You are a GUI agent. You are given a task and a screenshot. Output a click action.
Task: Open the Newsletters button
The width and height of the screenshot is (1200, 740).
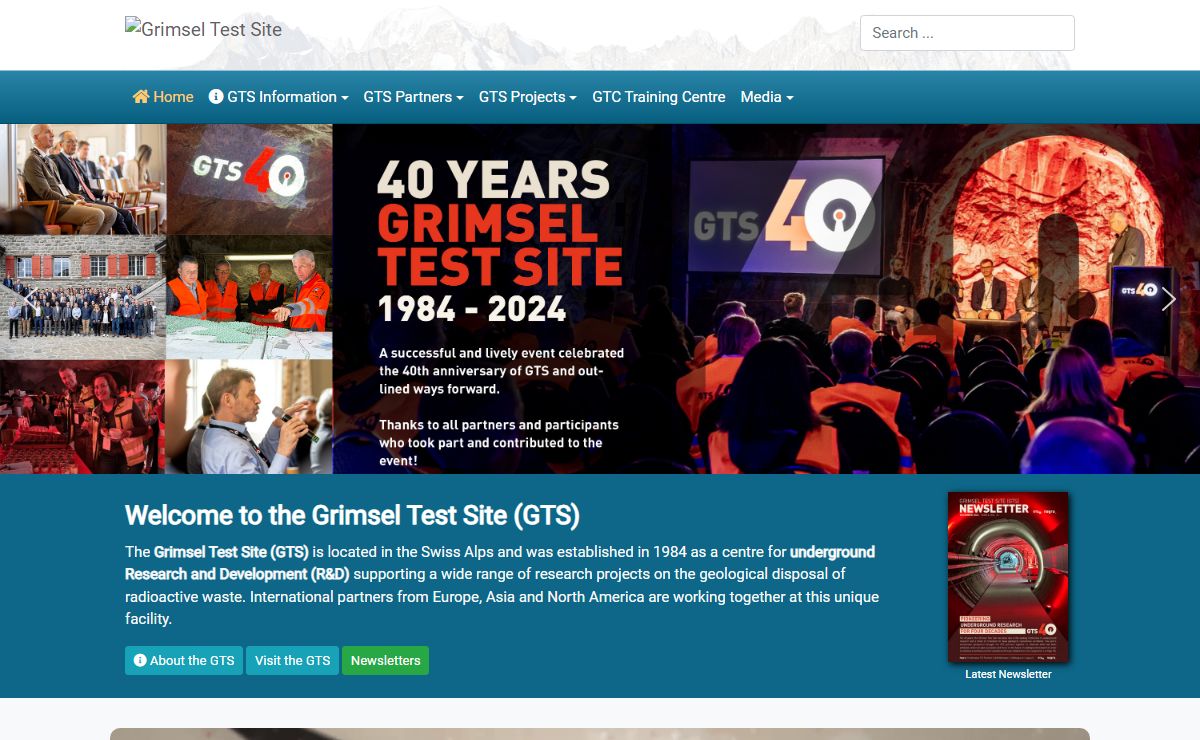pyautogui.click(x=385, y=660)
